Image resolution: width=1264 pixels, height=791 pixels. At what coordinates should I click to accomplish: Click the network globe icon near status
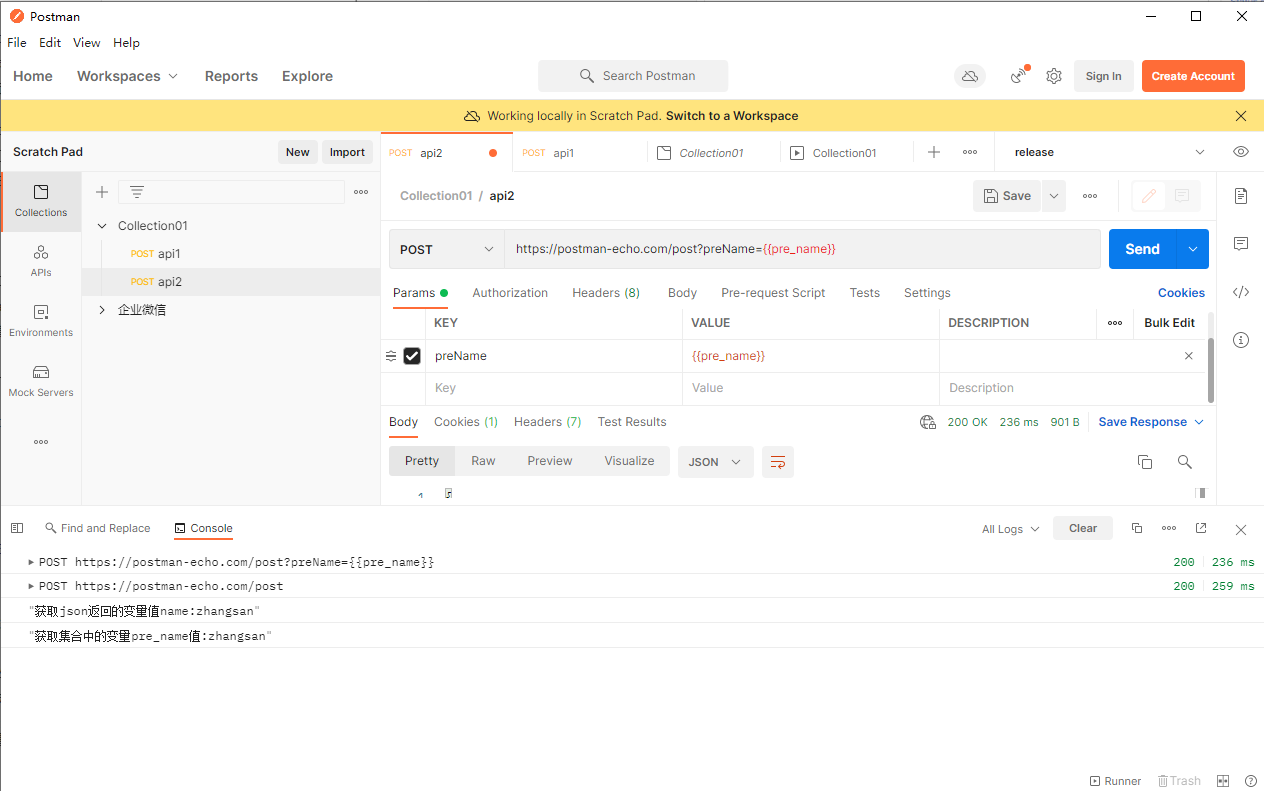tap(928, 422)
